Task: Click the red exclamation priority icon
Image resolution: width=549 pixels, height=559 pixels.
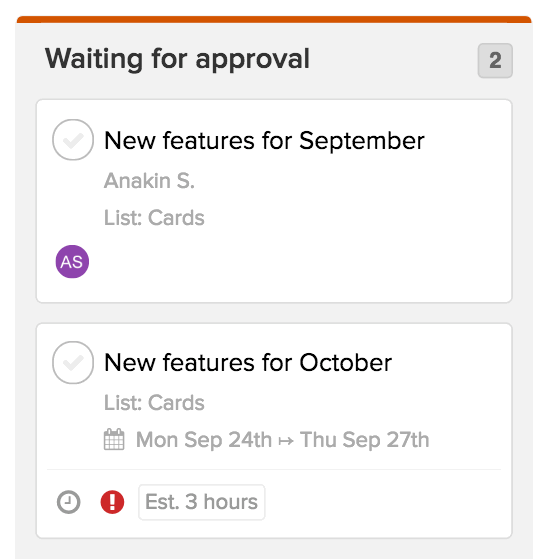Action: coord(112,502)
